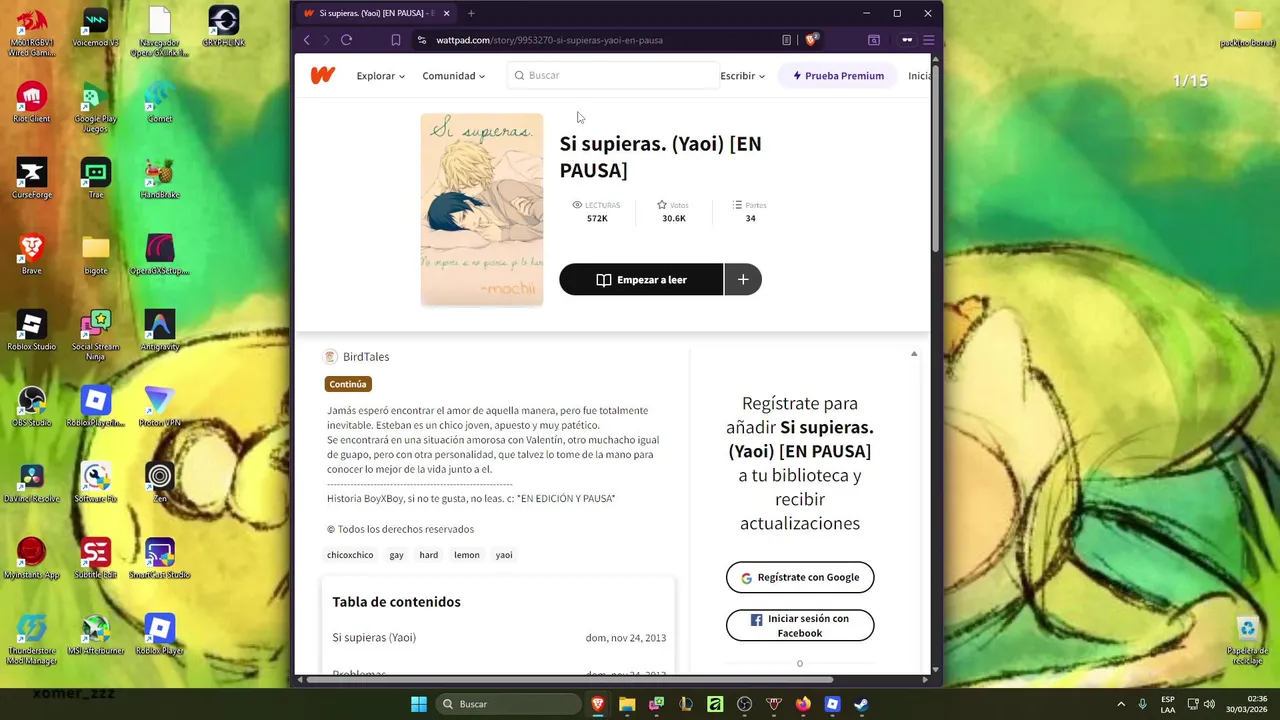The width and height of the screenshot is (1280, 720).
Task: Expand the Escribir dropdown menu
Action: (742, 76)
